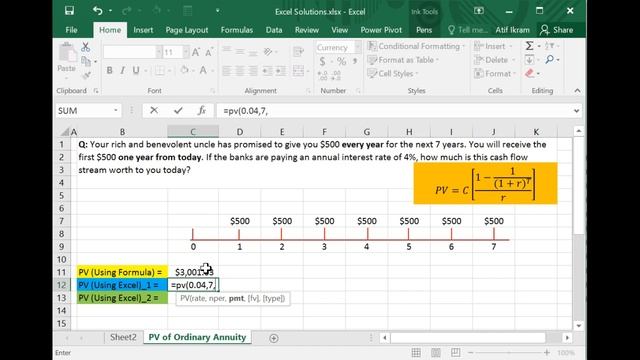Switch to the Insert ribbon tab
This screenshot has height=360, width=640.
click(x=143, y=30)
